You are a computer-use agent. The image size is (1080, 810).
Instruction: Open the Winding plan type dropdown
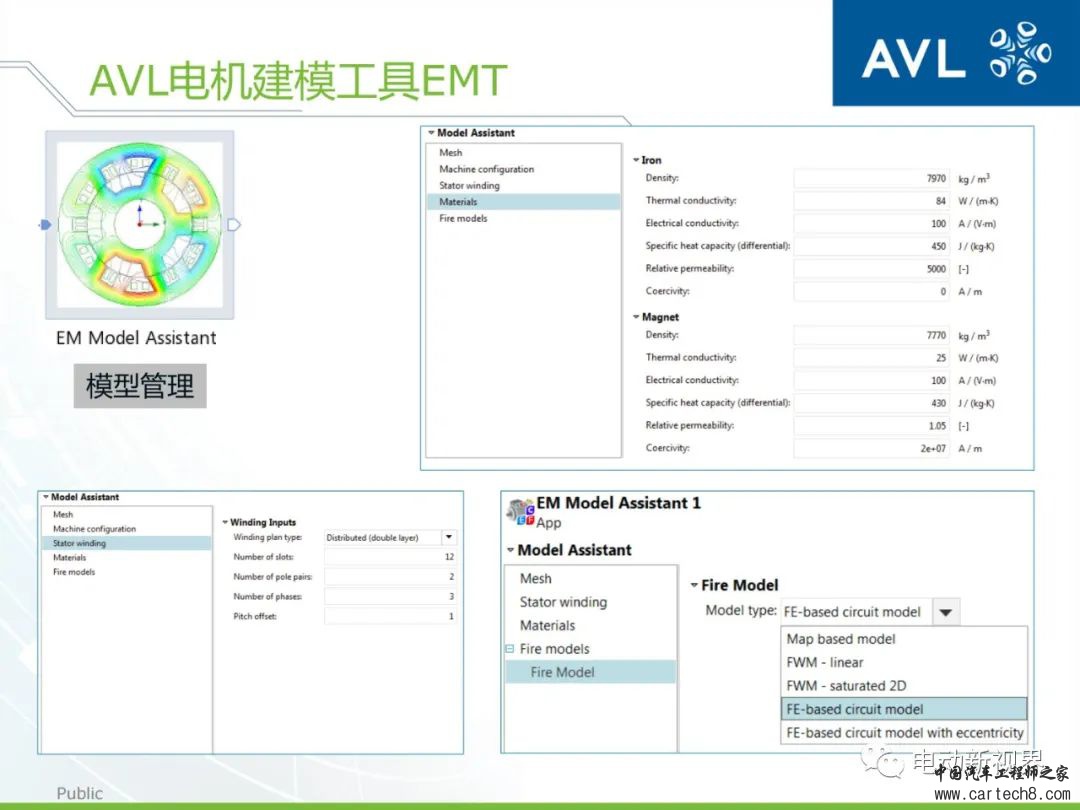[449, 537]
